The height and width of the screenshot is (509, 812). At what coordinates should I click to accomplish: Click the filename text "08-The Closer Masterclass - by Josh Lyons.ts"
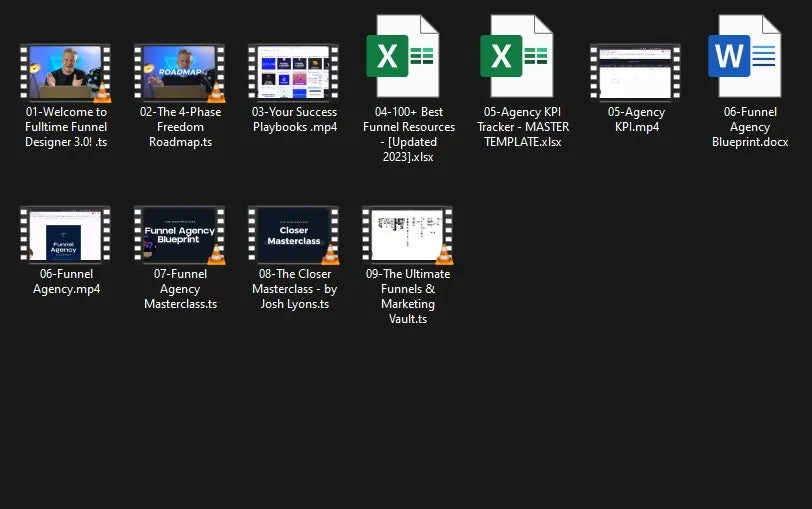pyautogui.click(x=294, y=289)
